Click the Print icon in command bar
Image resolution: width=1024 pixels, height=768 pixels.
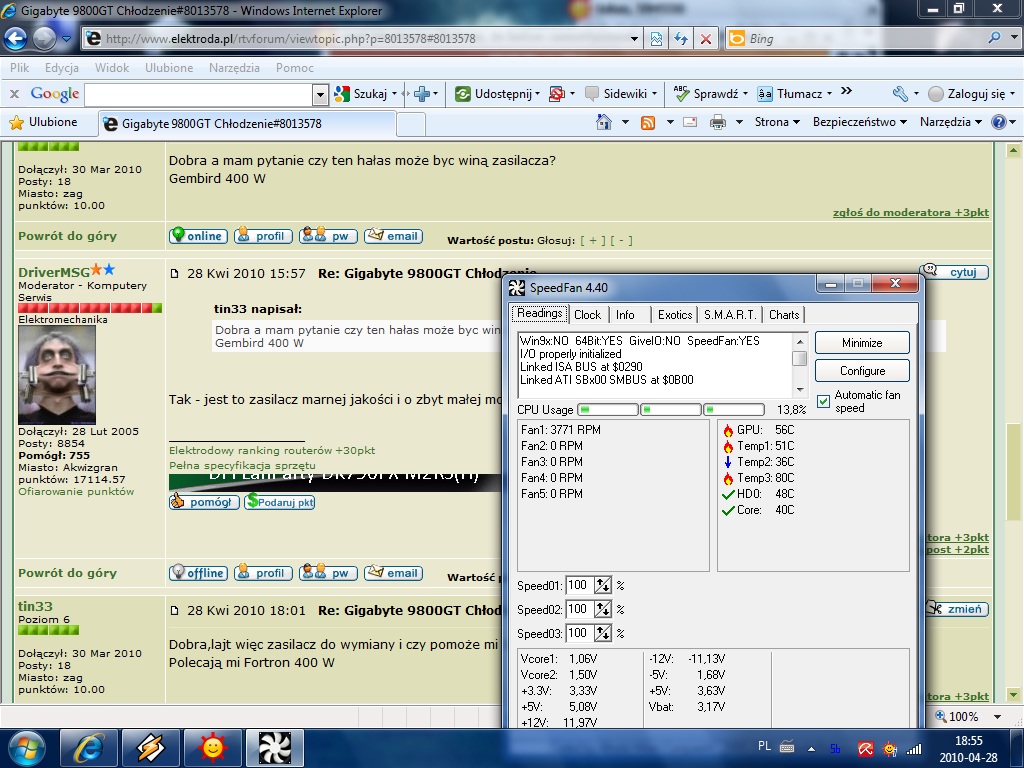click(718, 122)
